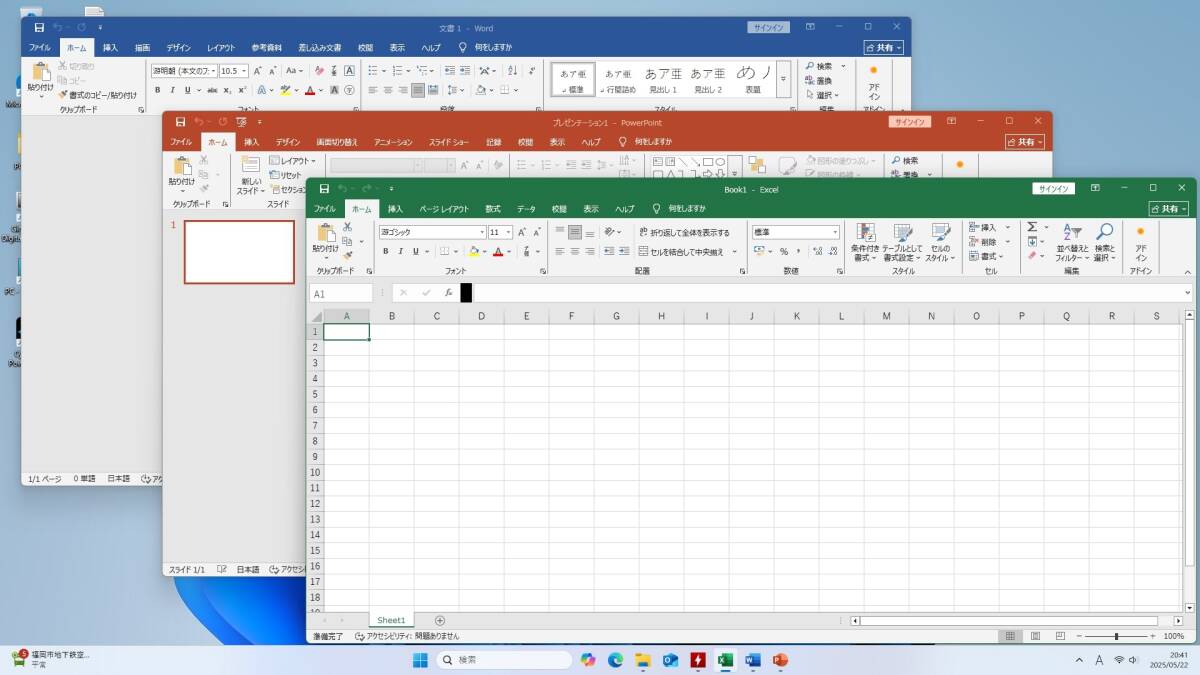1200x675 pixels.
Task: Open Excel's font name combo box (游ゴシック)
Action: point(432,232)
